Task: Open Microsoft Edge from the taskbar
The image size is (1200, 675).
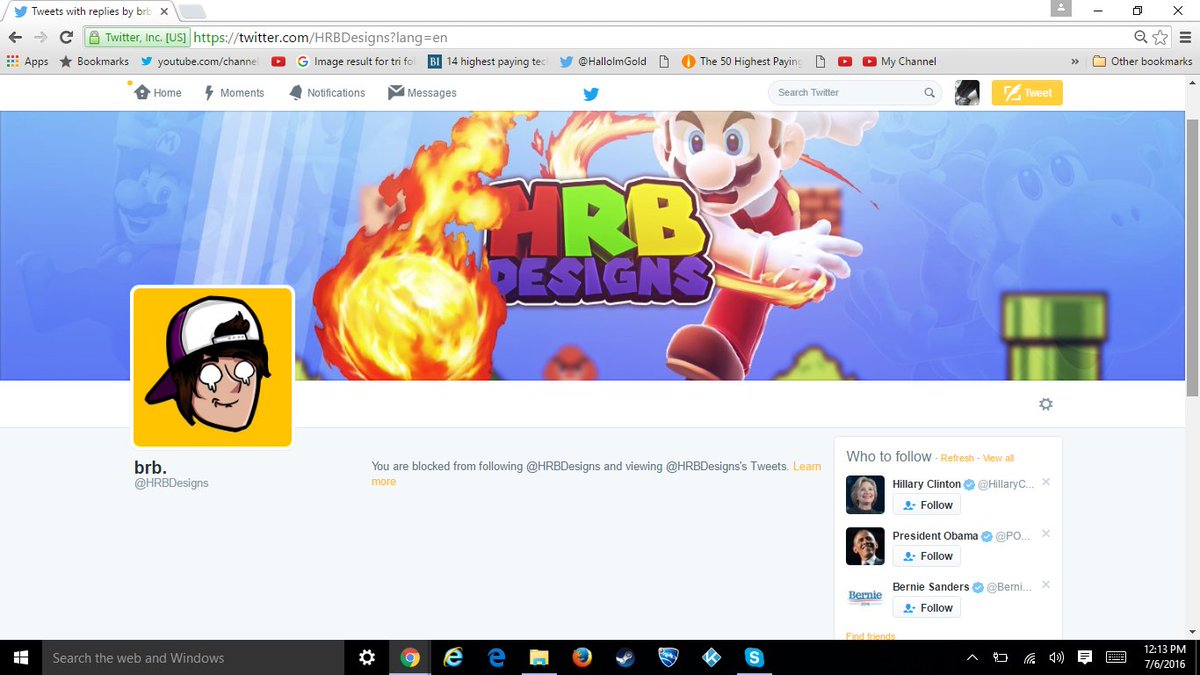Action: click(x=496, y=657)
